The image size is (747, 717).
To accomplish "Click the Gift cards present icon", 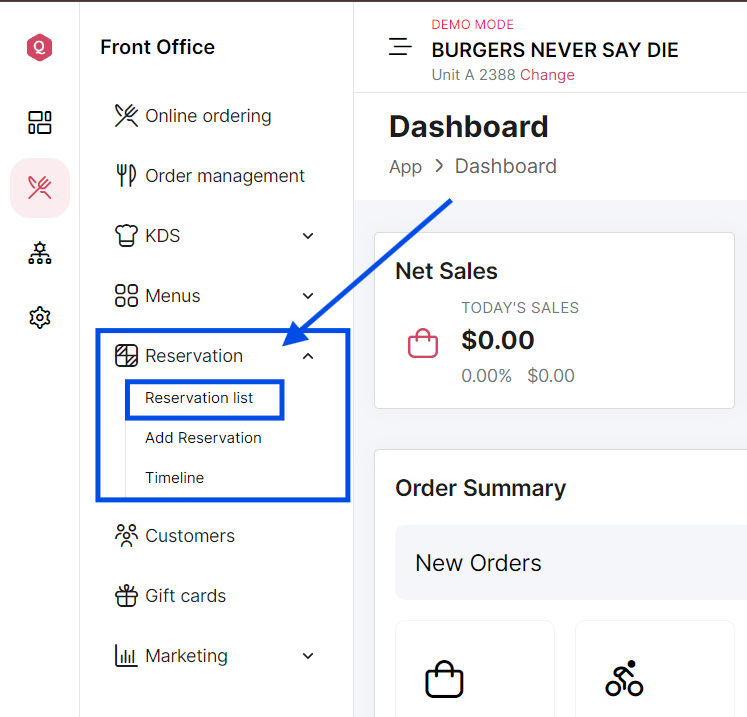I will (126, 596).
